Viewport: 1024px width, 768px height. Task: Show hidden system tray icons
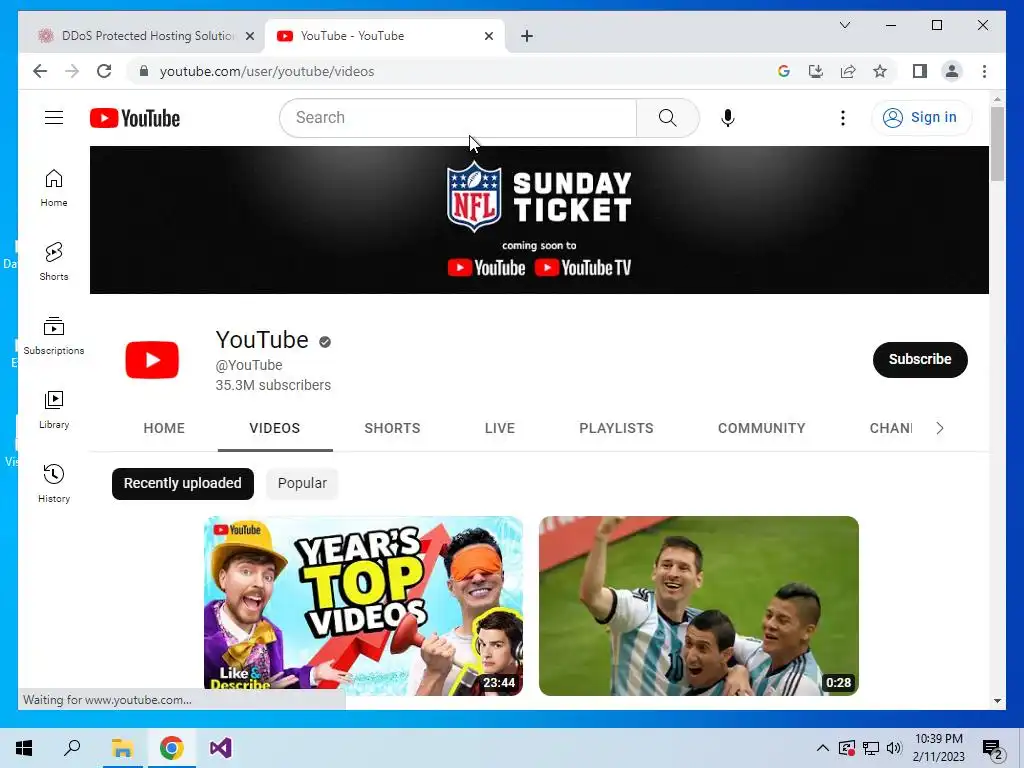[823, 748]
